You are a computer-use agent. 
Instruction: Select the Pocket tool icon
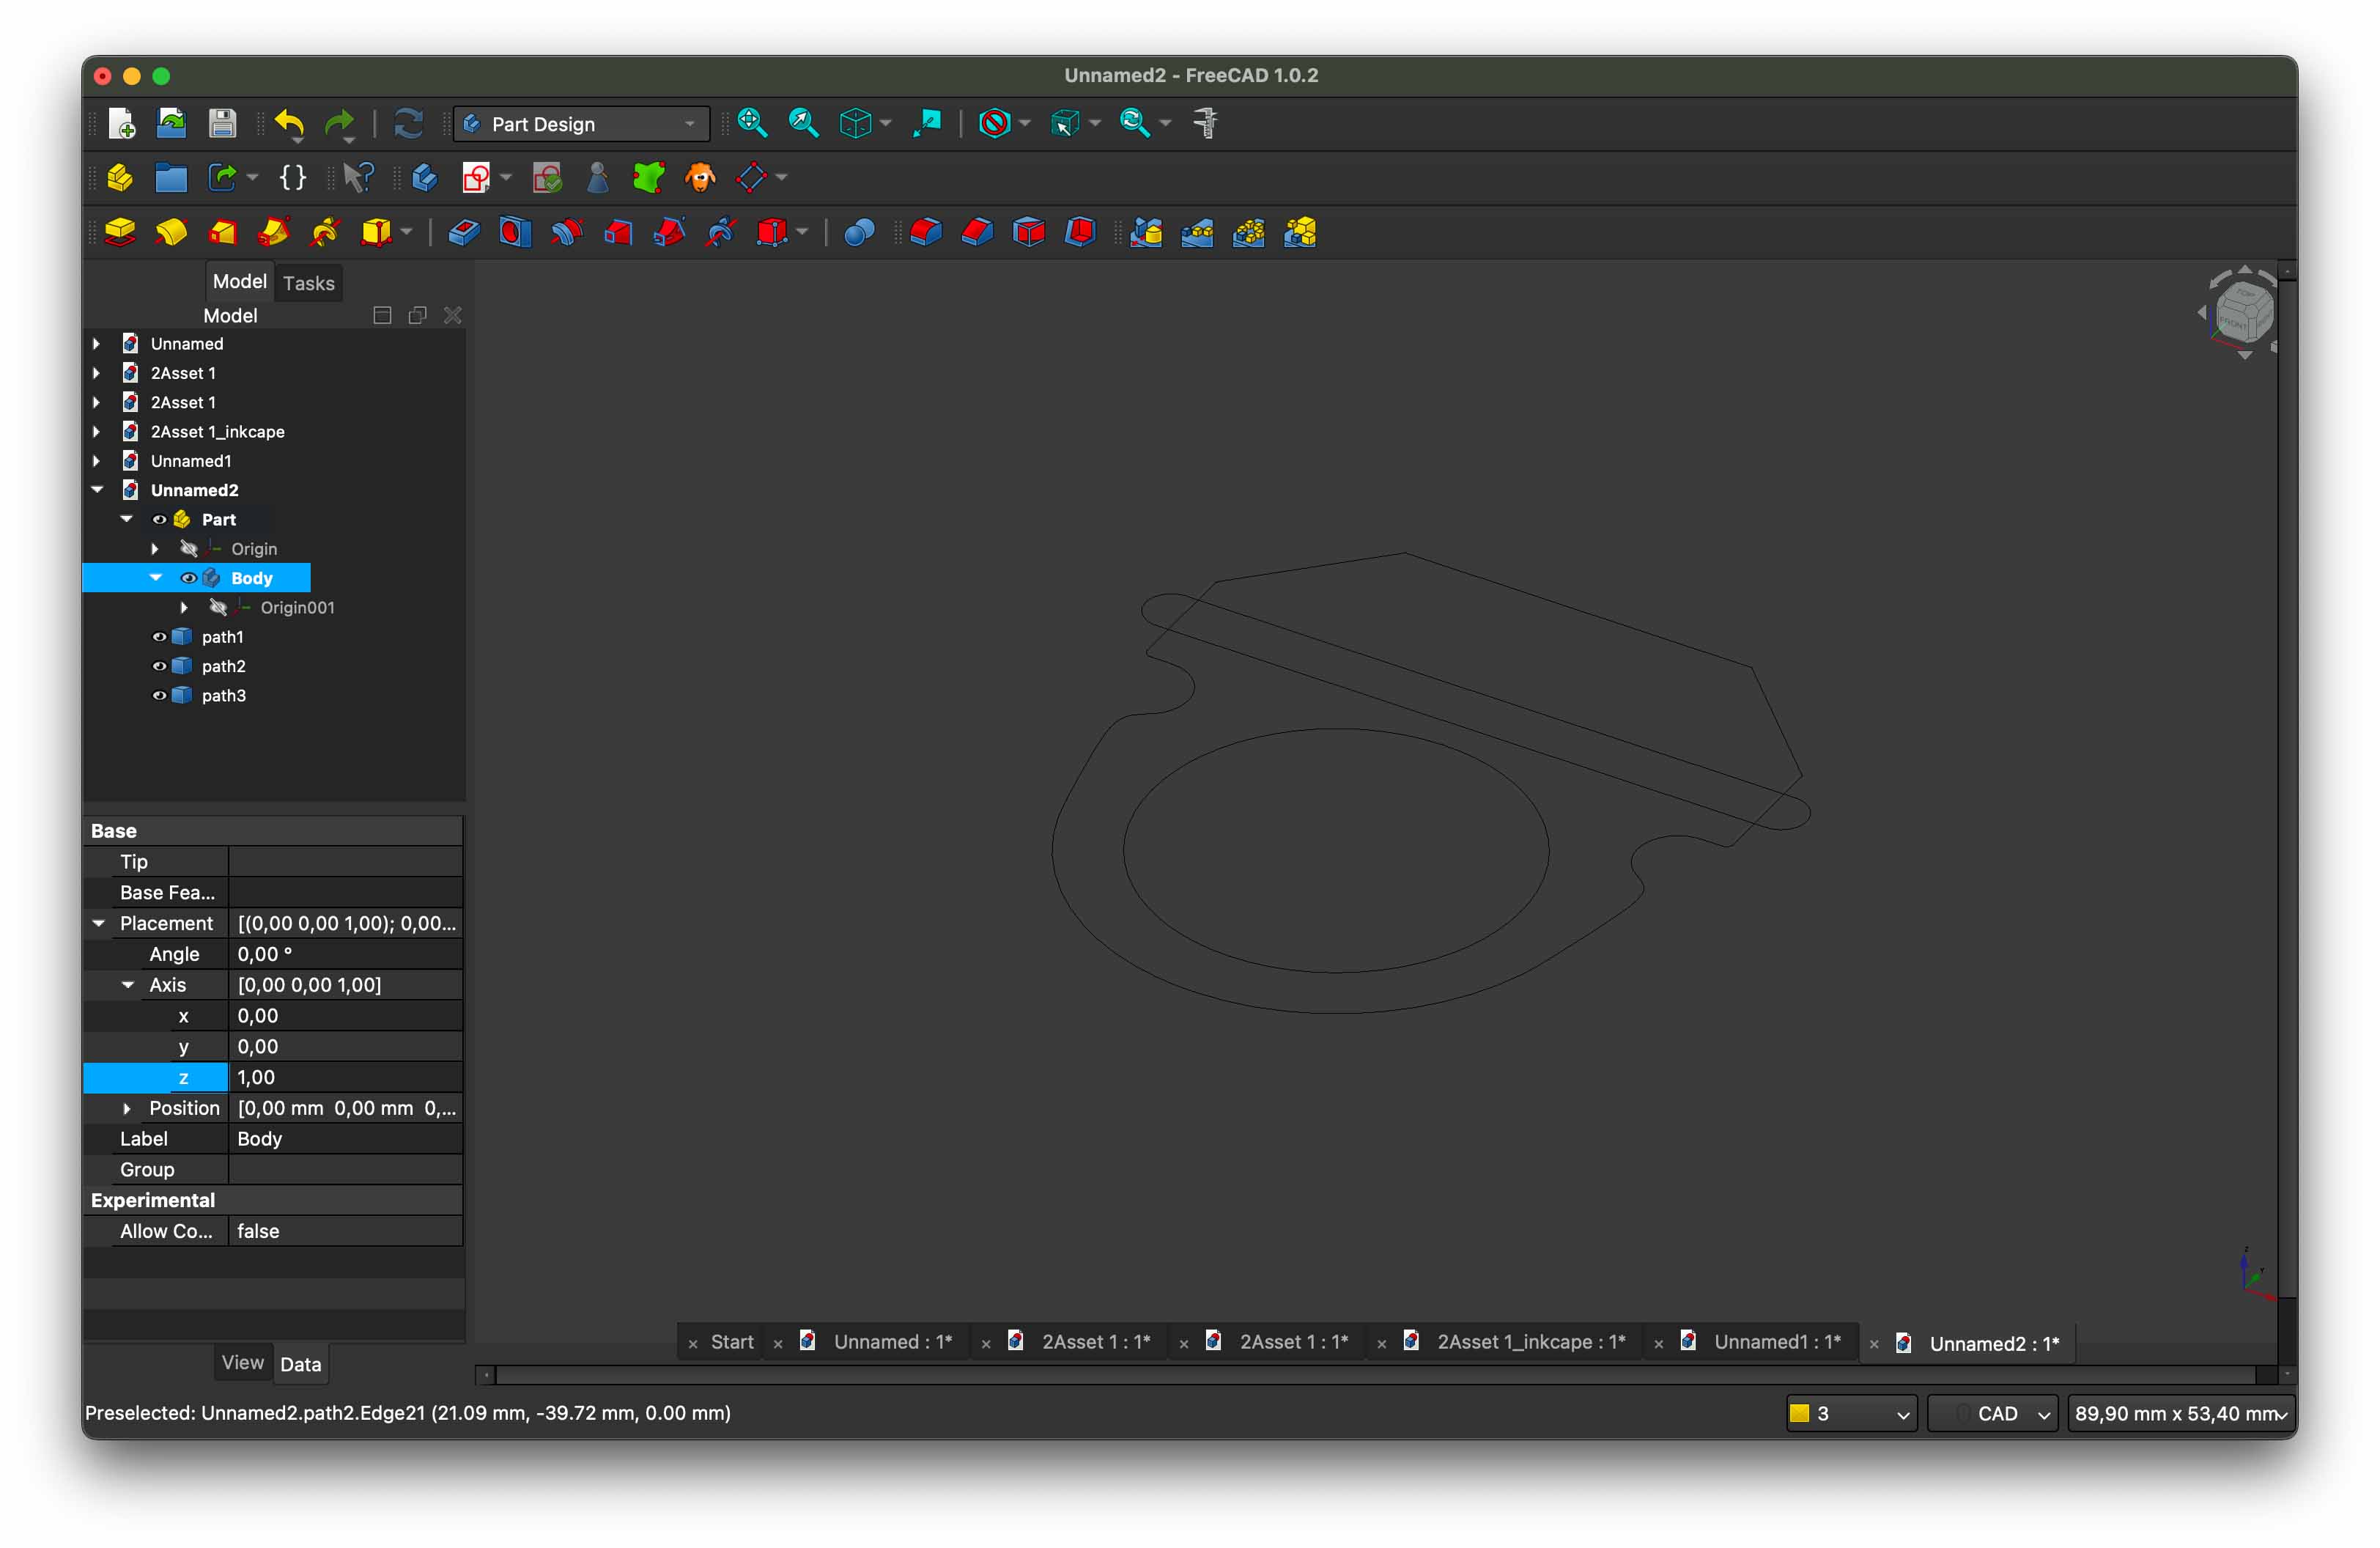click(x=463, y=233)
